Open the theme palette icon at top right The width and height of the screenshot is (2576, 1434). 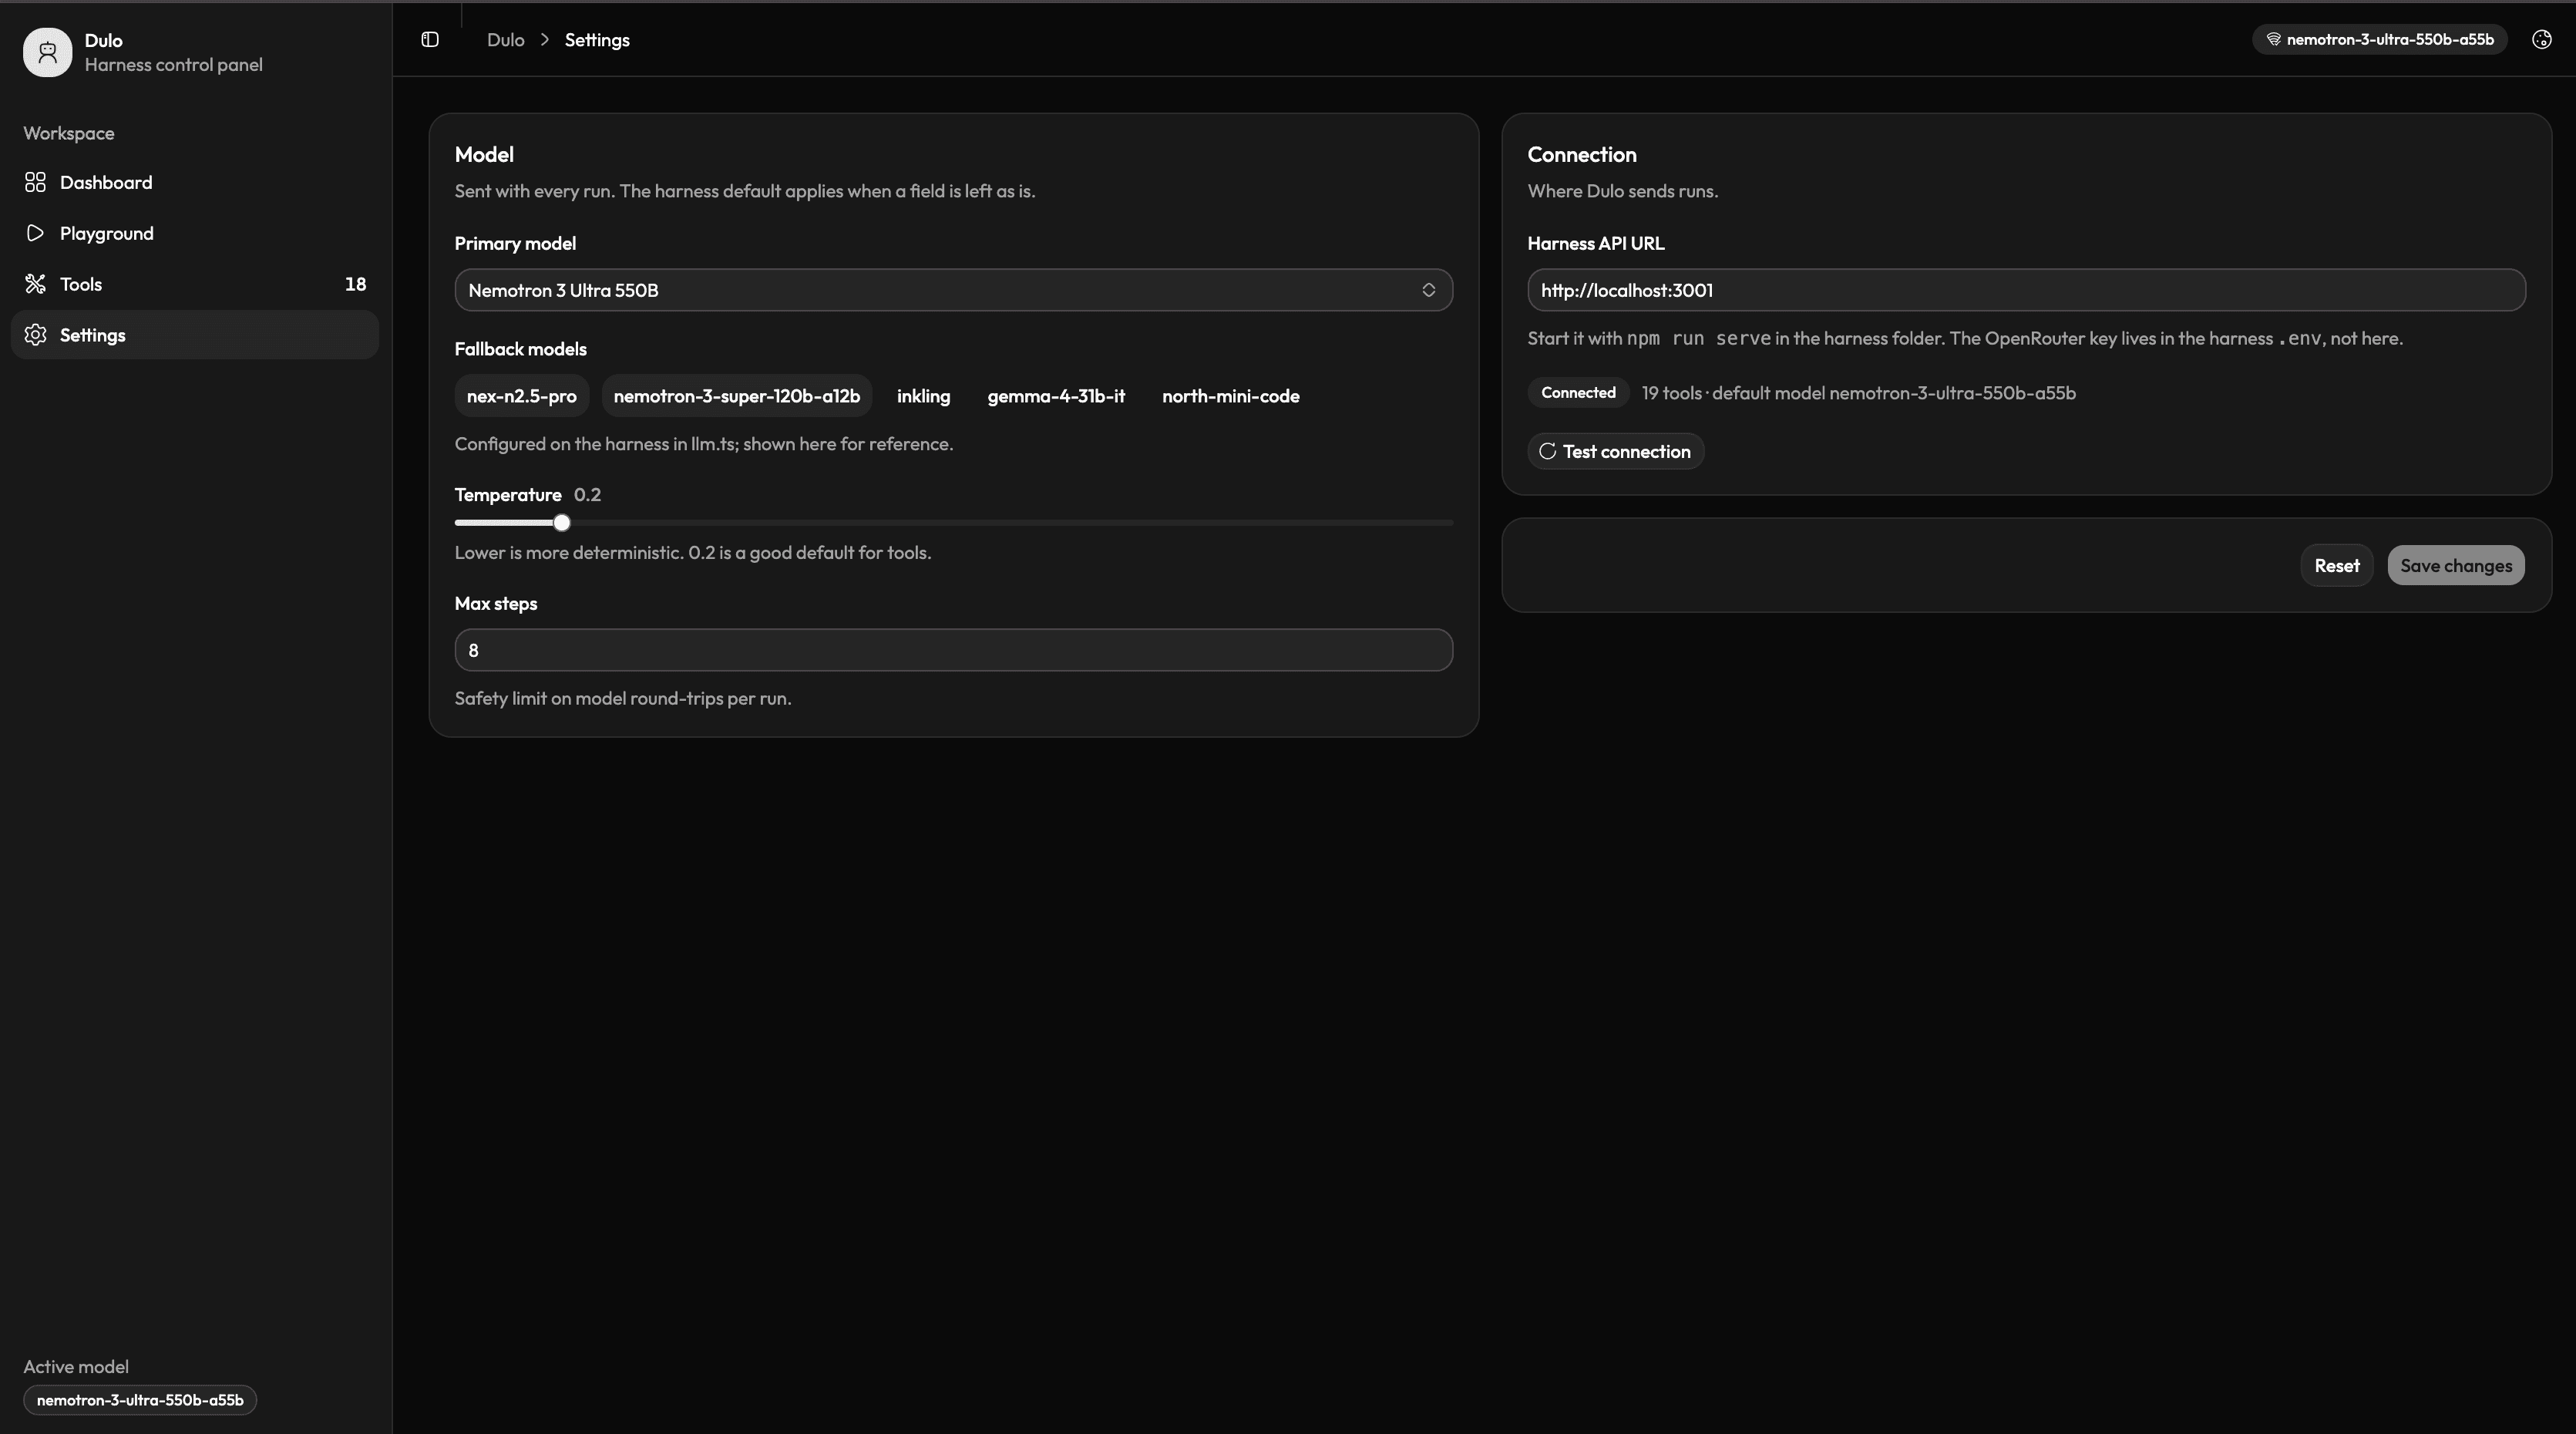(2541, 40)
